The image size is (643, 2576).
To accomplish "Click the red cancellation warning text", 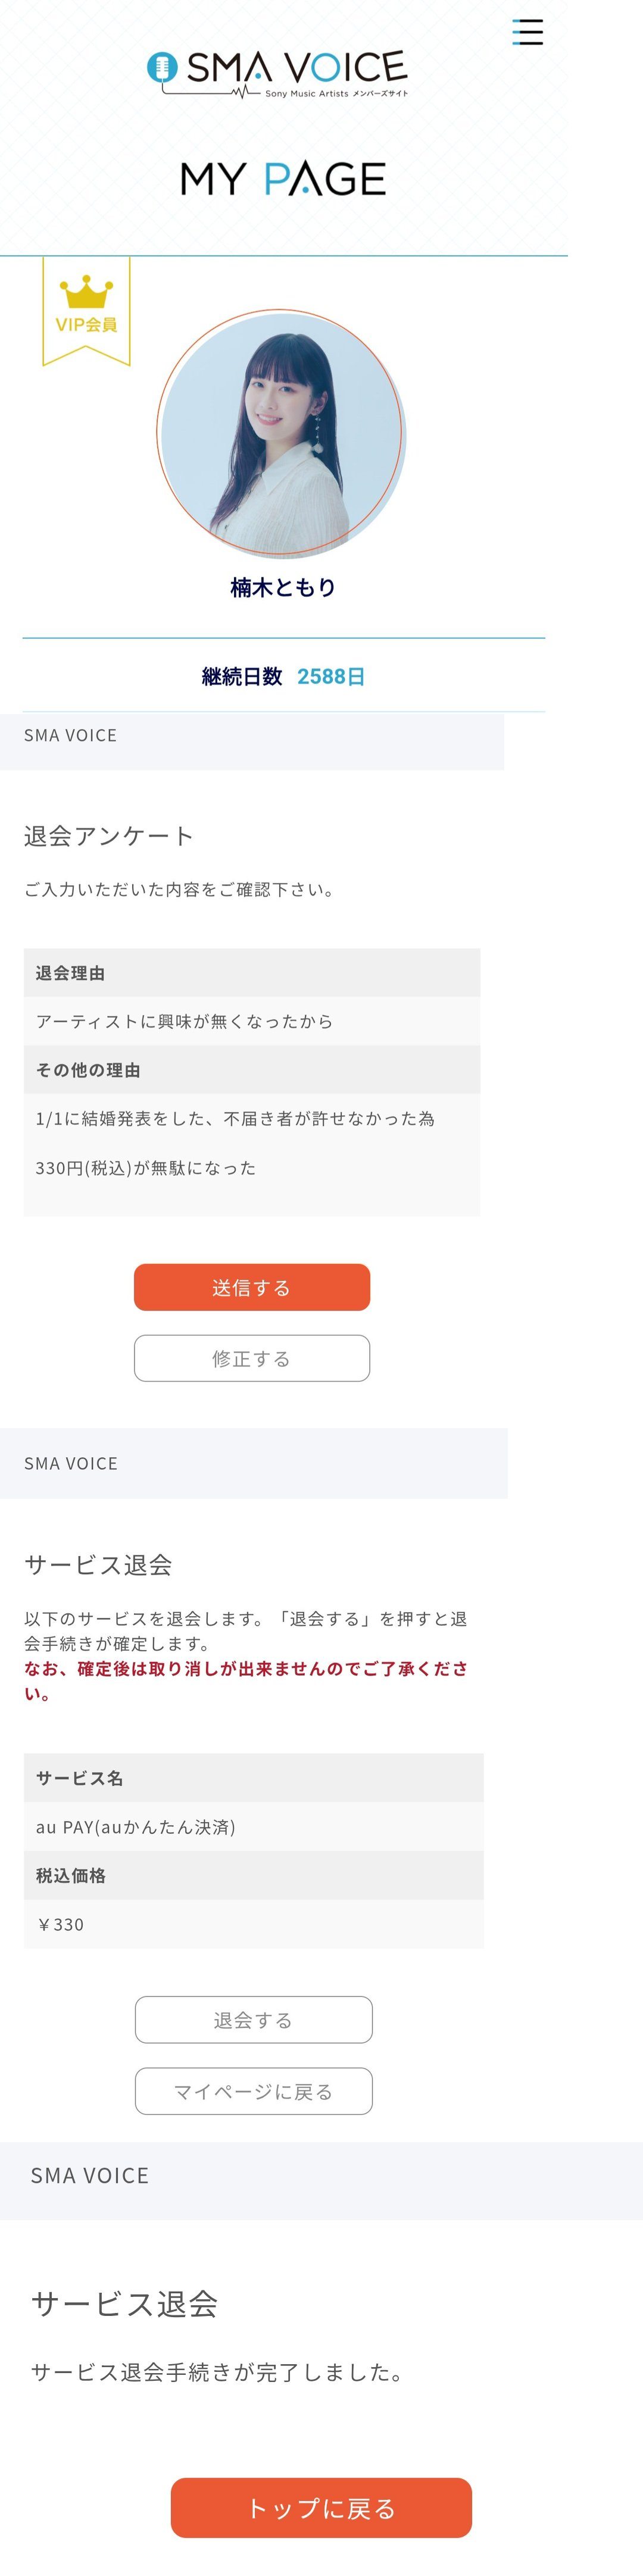I will point(245,1680).
